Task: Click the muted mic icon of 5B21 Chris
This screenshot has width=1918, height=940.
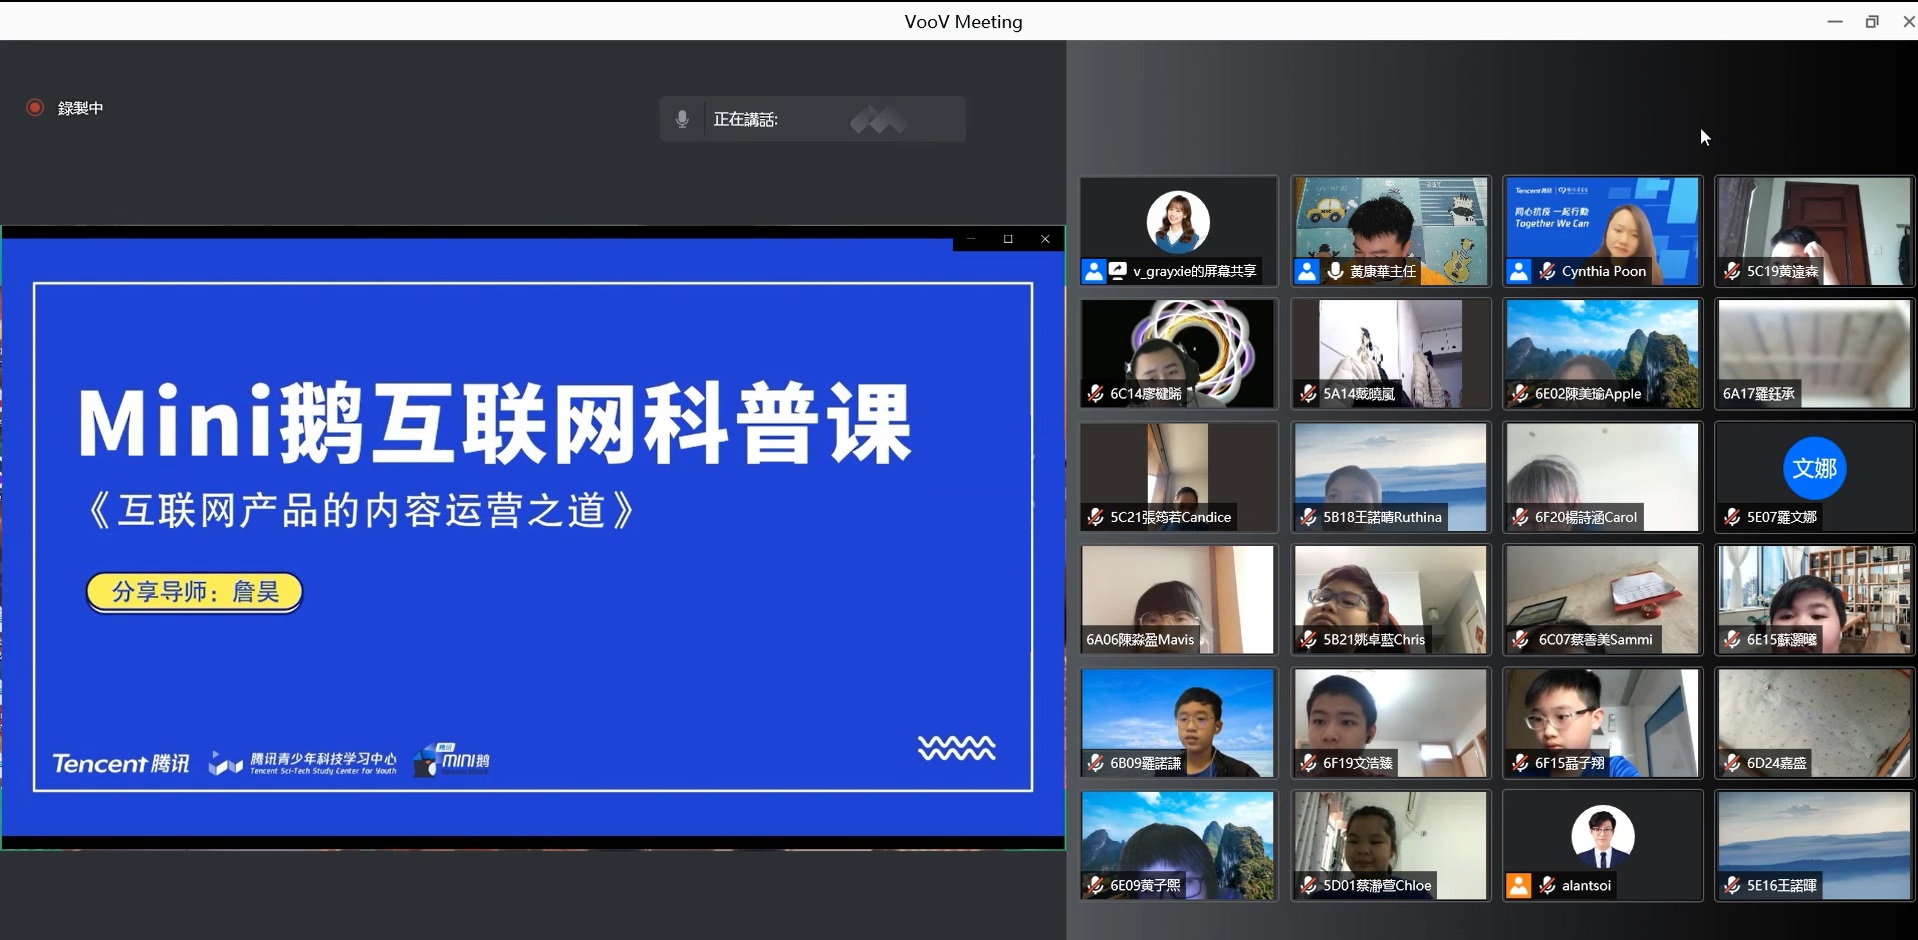Action: coord(1308,640)
